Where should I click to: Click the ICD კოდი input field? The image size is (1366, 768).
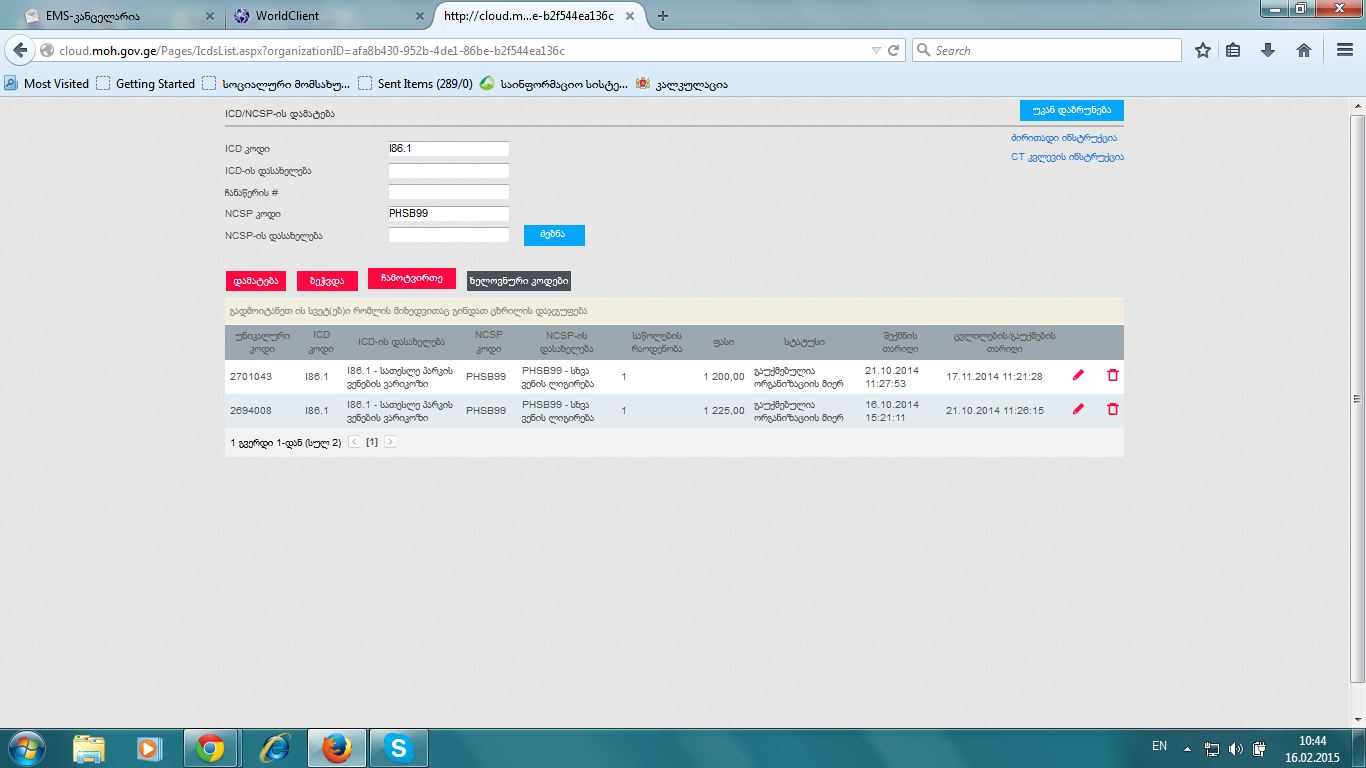(x=448, y=149)
